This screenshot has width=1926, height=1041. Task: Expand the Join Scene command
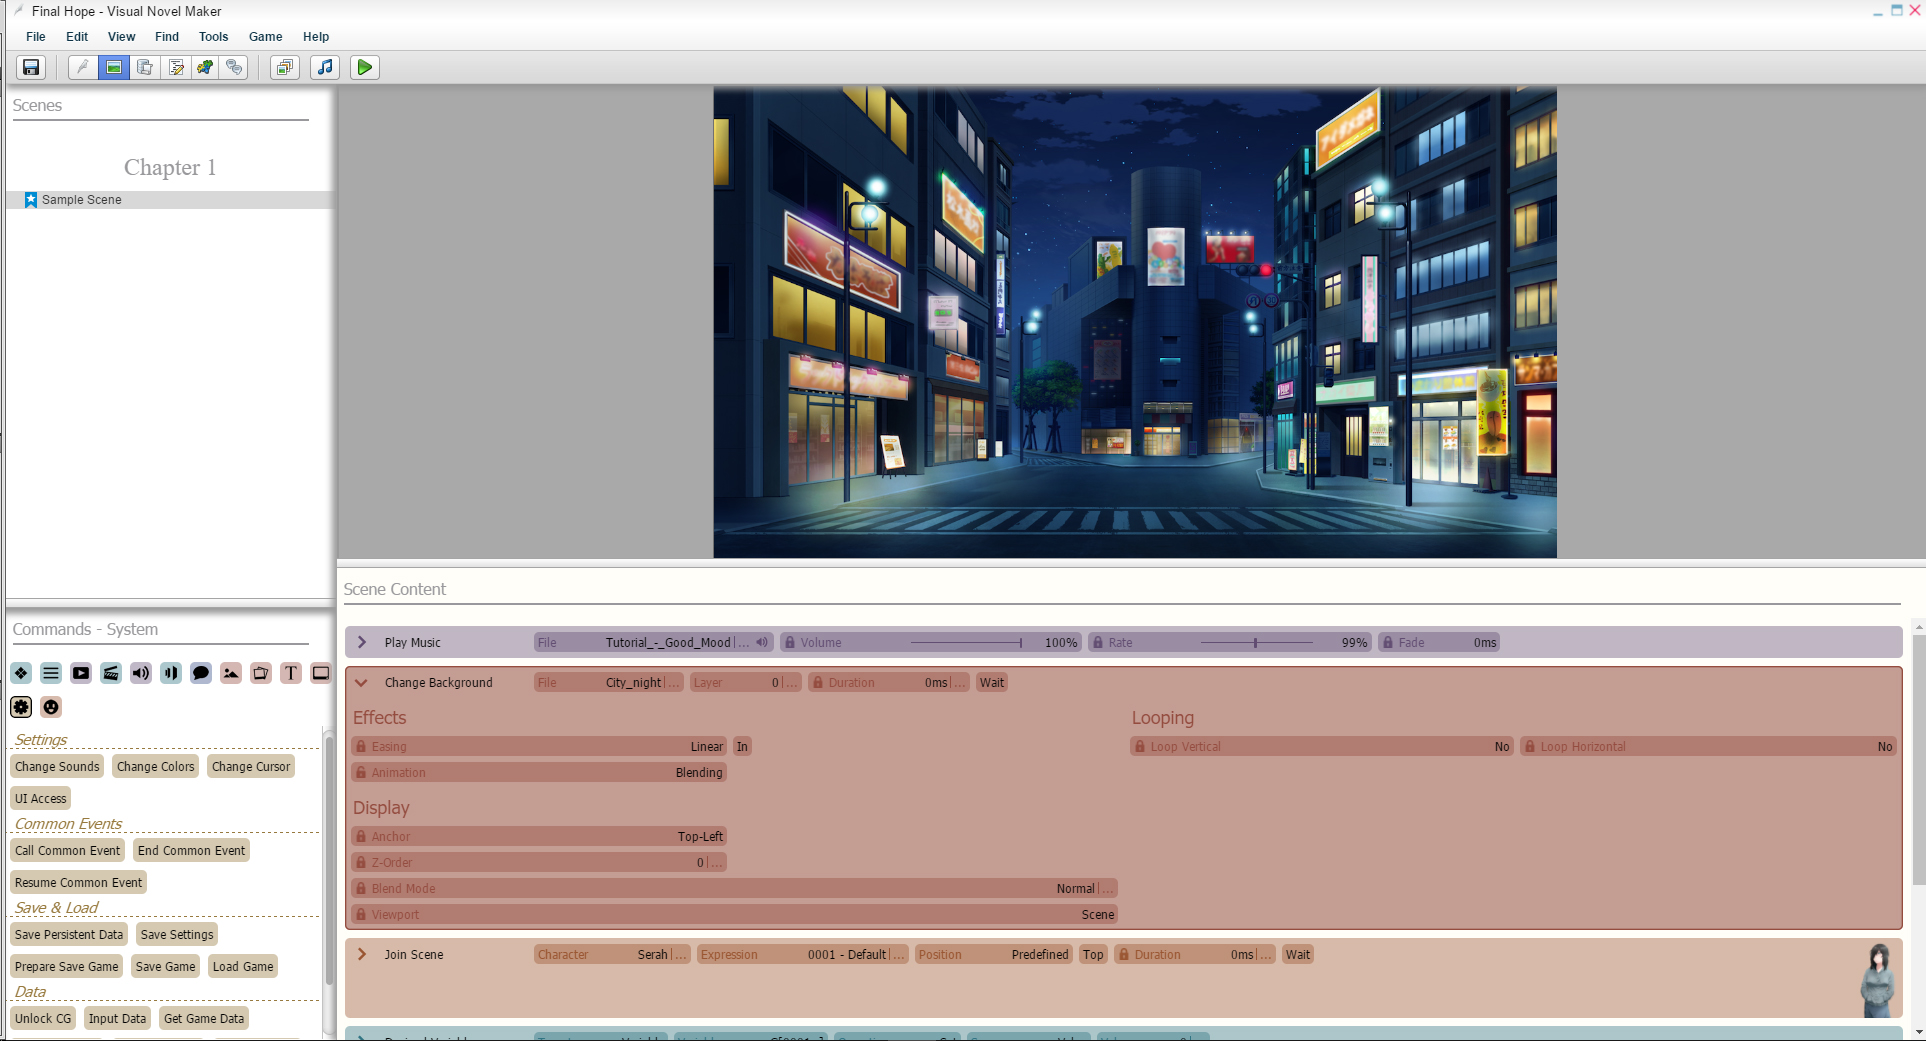362,954
